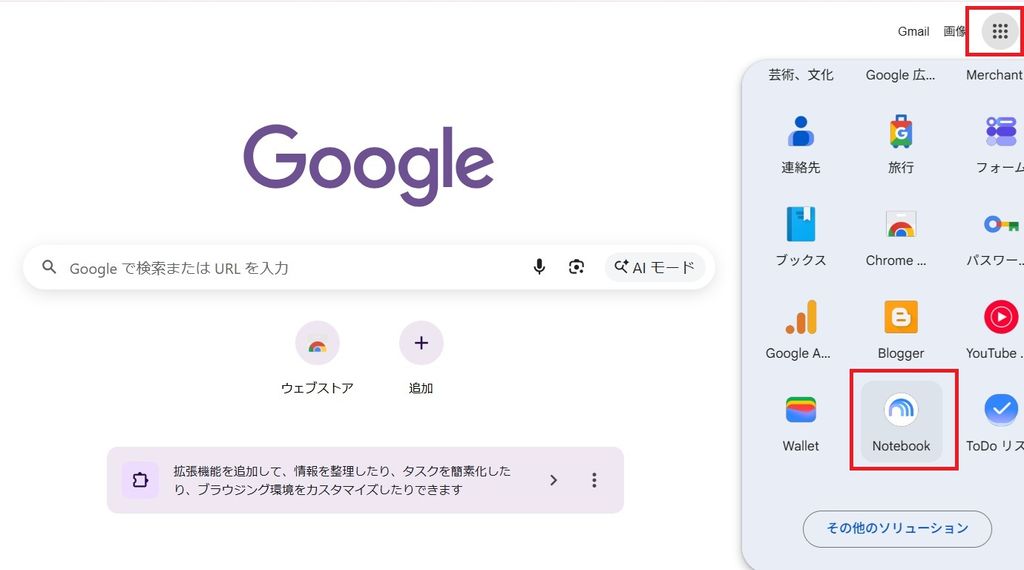Start voice search with microphone icon

[539, 267]
